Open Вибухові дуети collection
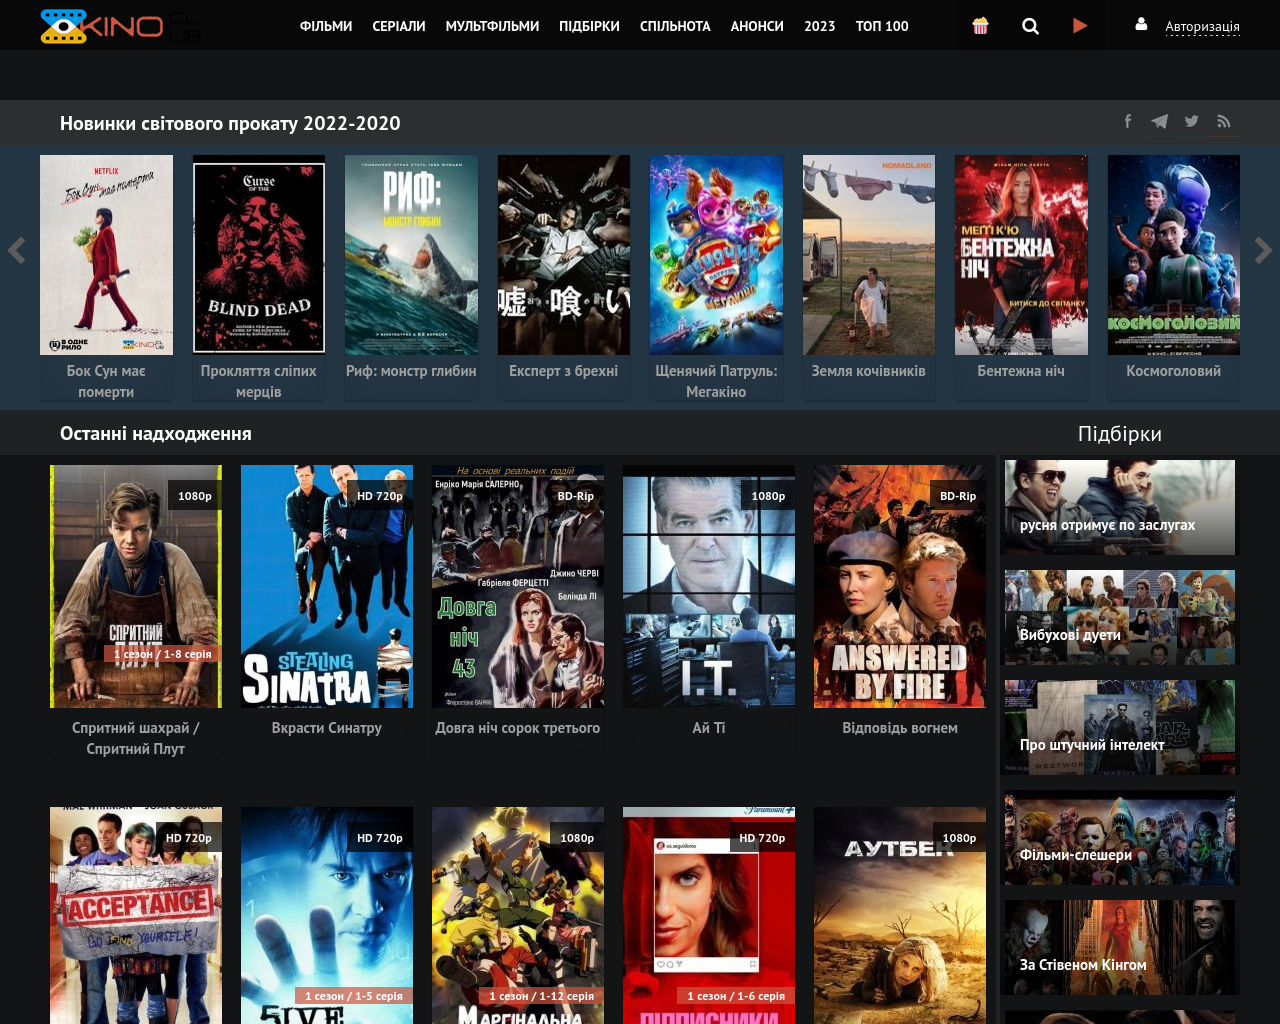The width and height of the screenshot is (1280, 1024). pyautogui.click(x=1120, y=617)
